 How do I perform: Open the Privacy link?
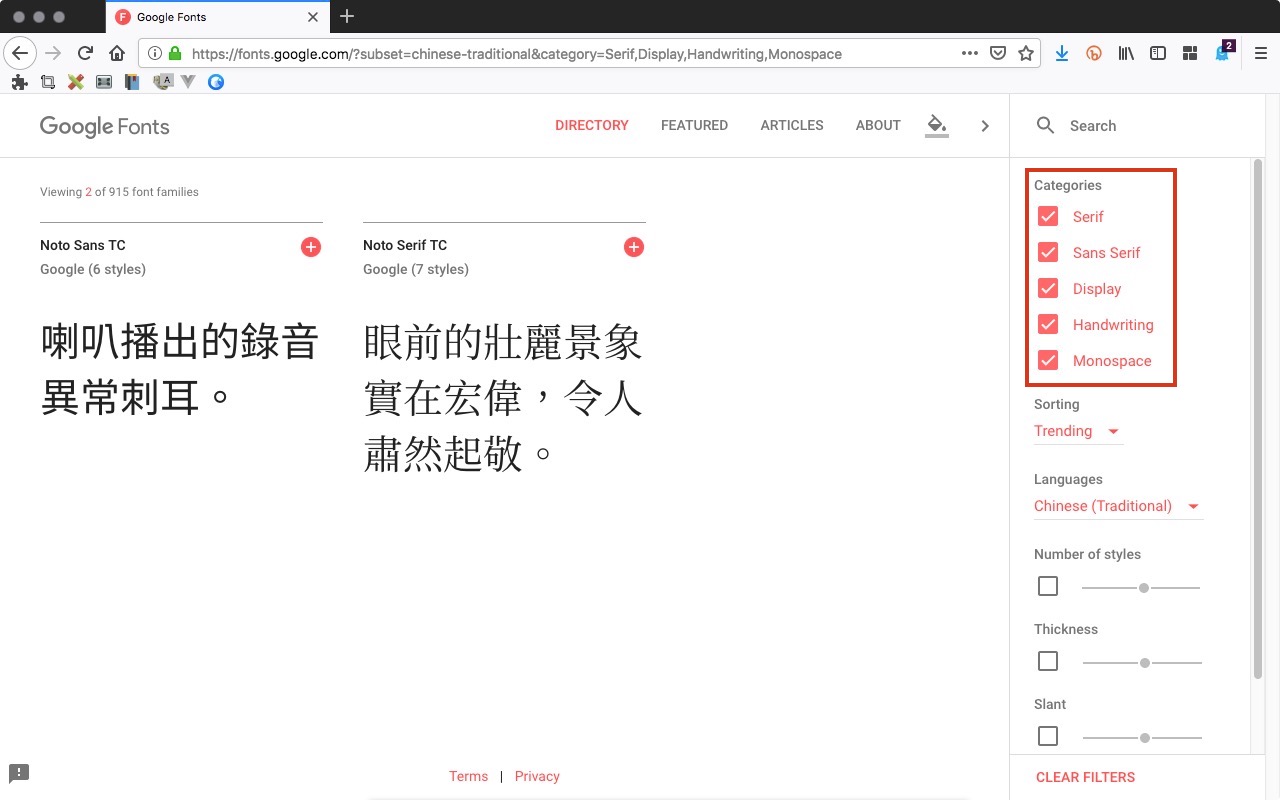click(537, 776)
